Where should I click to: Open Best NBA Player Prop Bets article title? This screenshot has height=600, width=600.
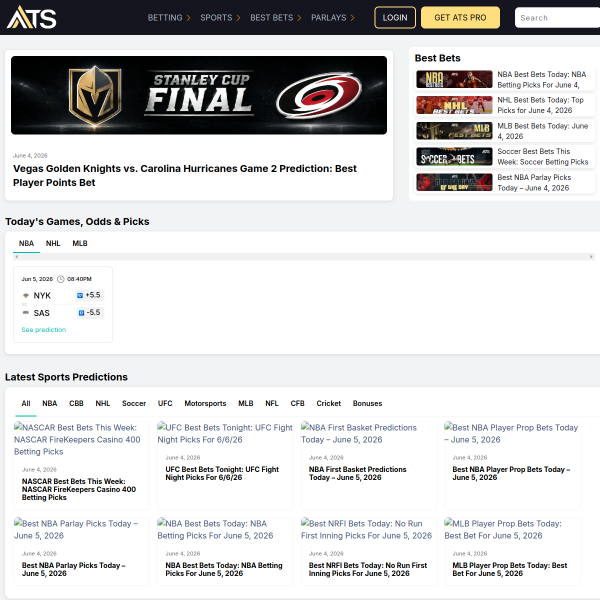511,473
